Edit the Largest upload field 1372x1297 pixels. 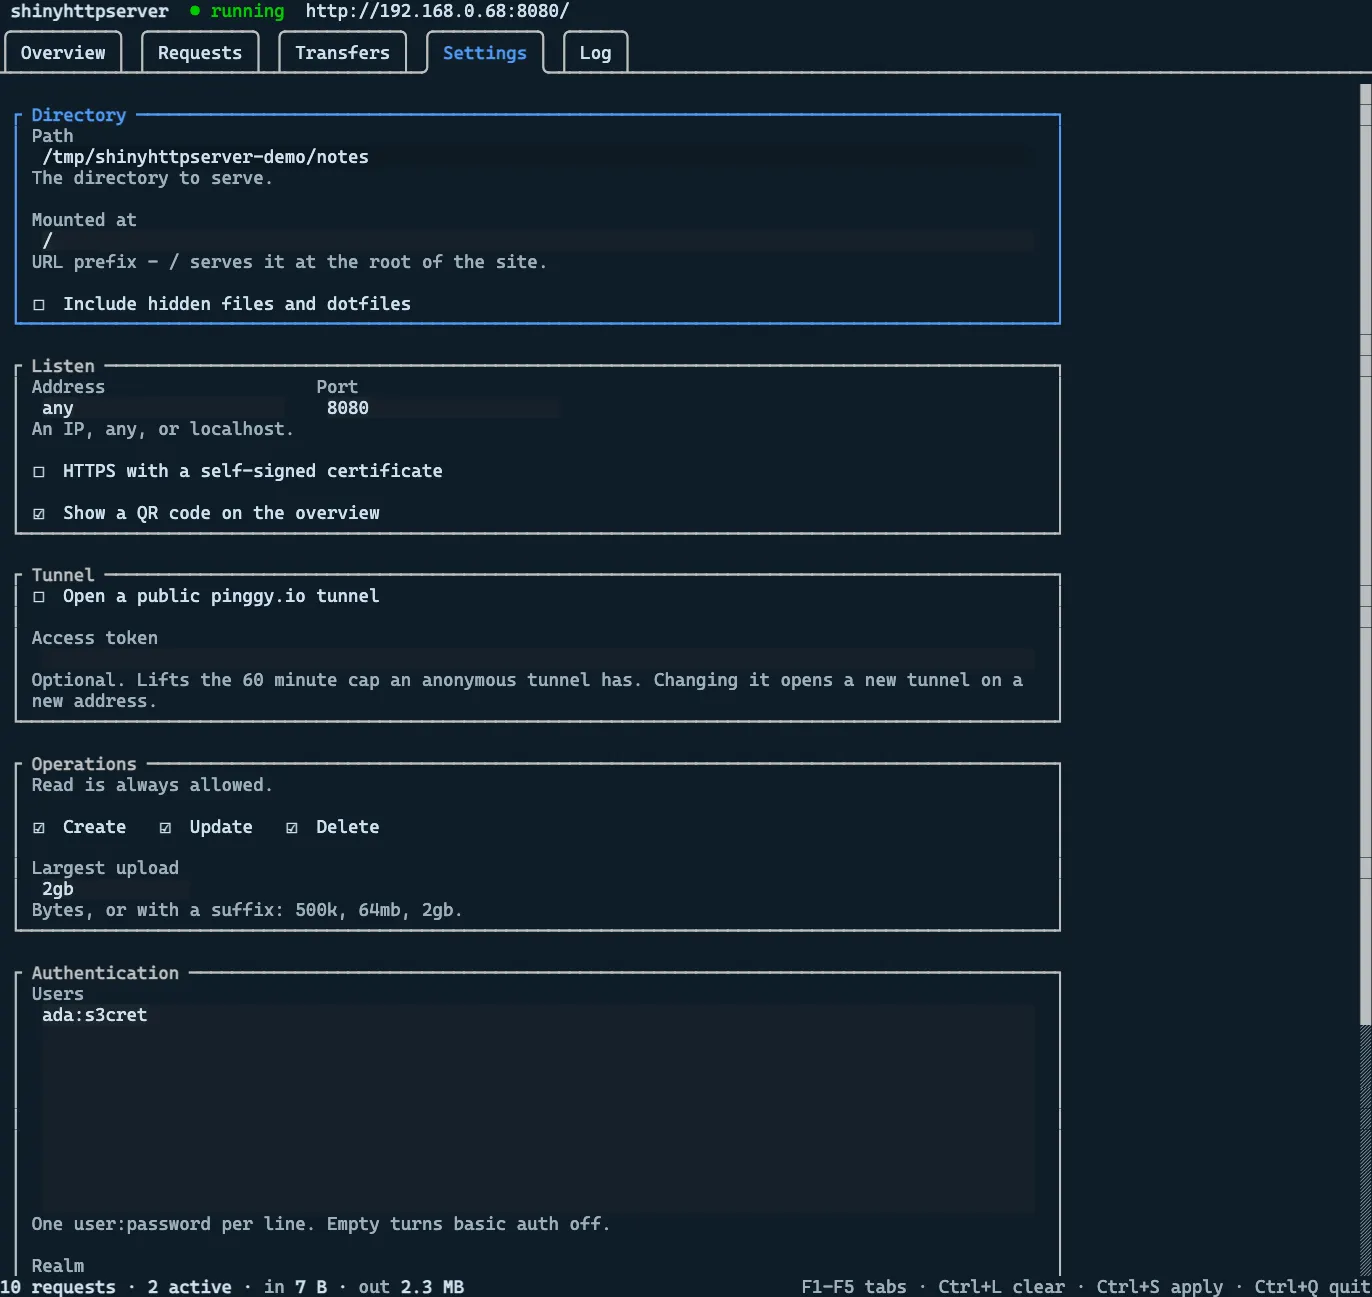[x=111, y=889]
